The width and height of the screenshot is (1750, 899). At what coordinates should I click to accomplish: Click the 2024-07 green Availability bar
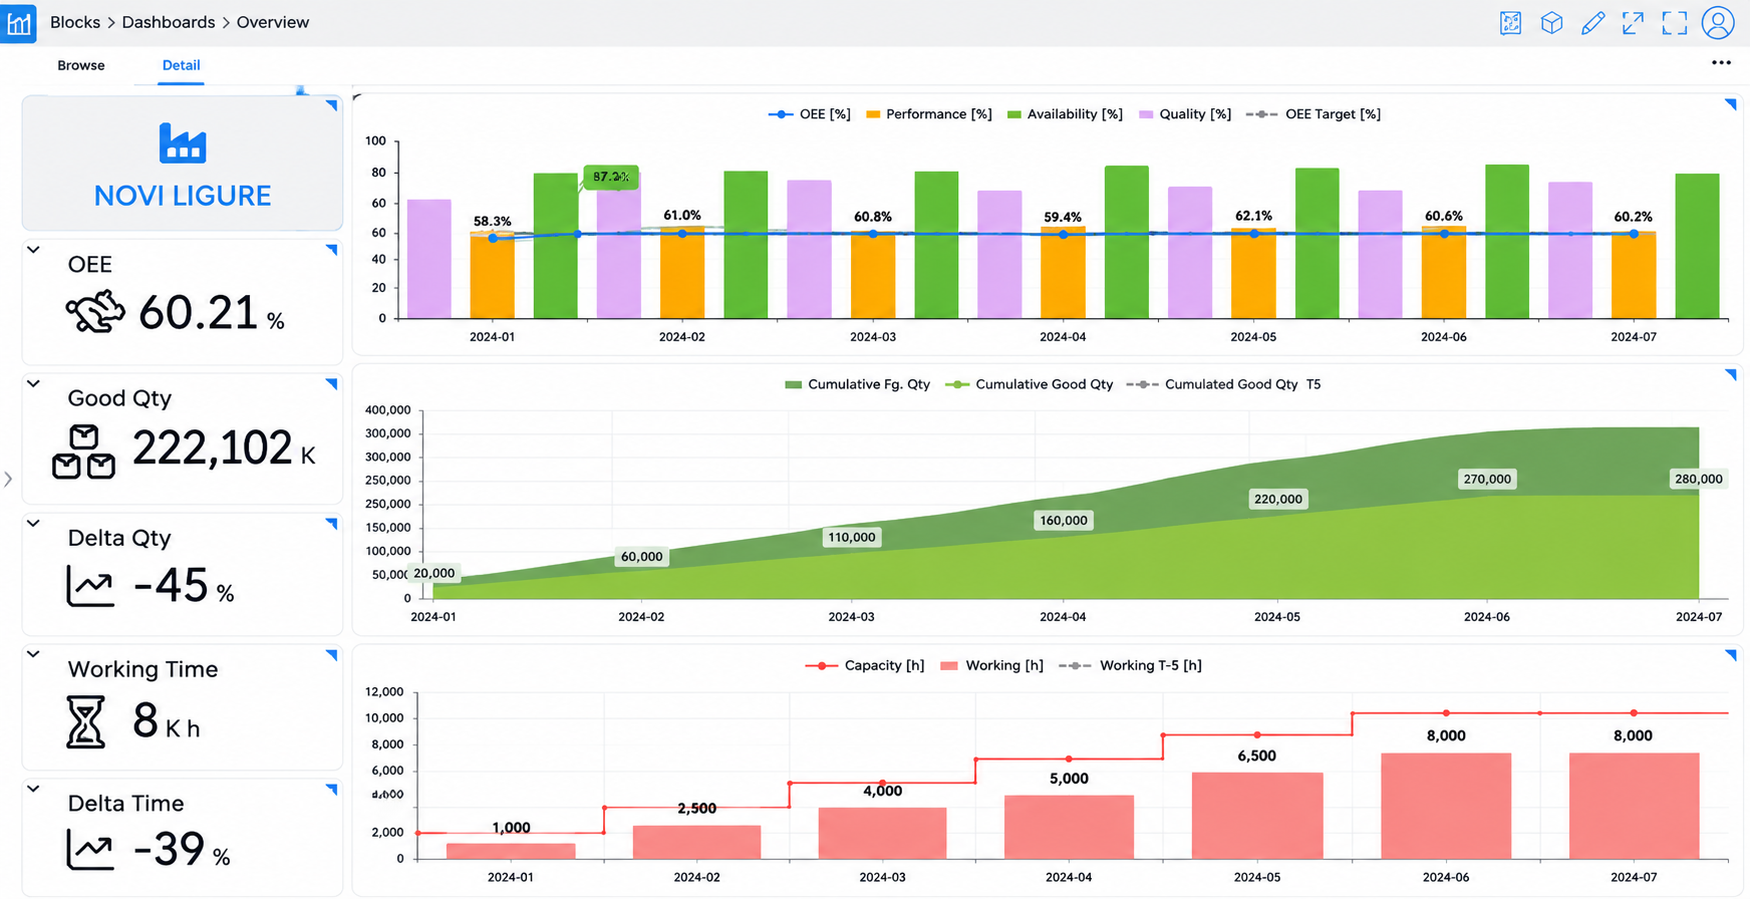tap(1697, 246)
